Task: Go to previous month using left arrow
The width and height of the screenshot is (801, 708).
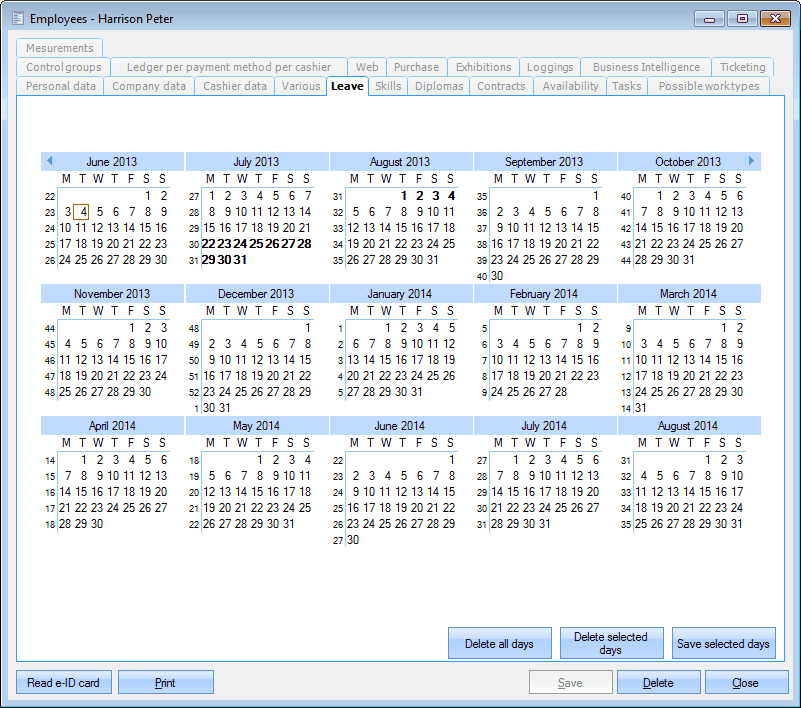Action: tap(49, 160)
